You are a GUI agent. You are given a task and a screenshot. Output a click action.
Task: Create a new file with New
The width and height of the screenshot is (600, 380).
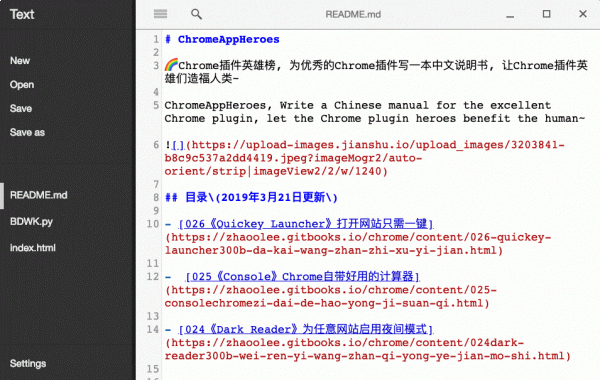tap(20, 61)
